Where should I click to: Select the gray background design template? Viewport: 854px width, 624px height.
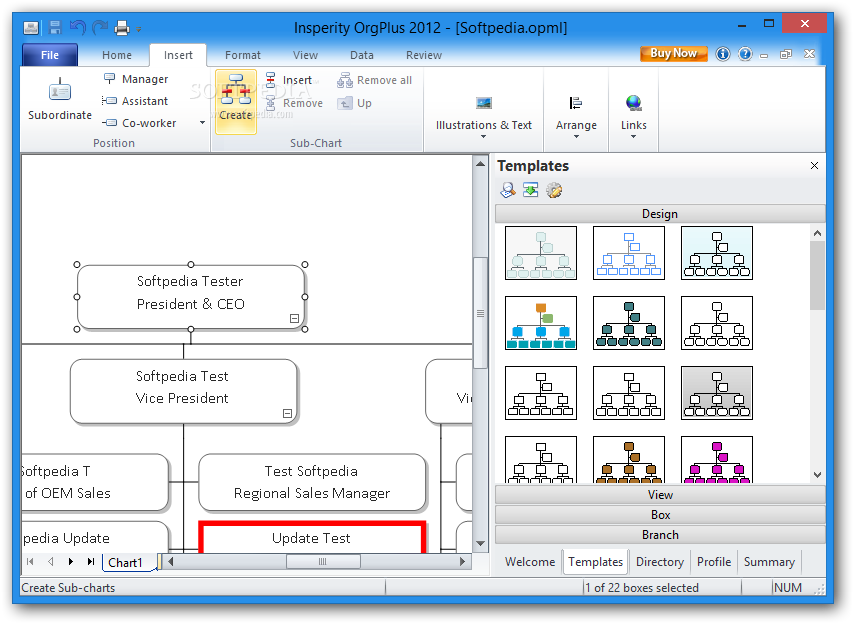pos(717,393)
